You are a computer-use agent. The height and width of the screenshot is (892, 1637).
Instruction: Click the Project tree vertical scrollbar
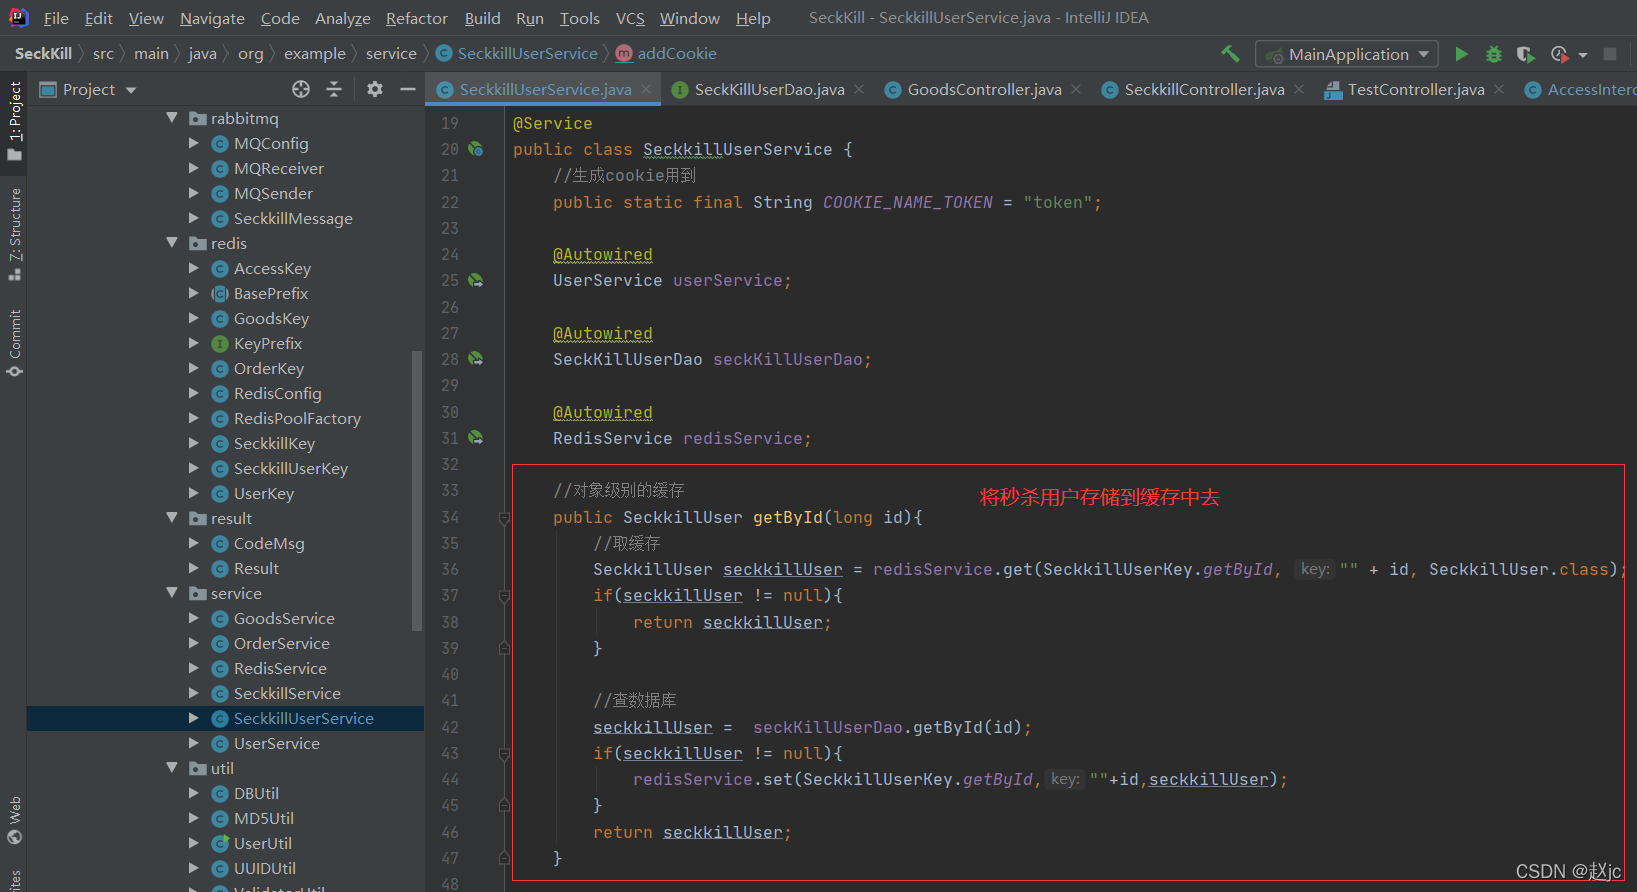pyautogui.click(x=418, y=490)
